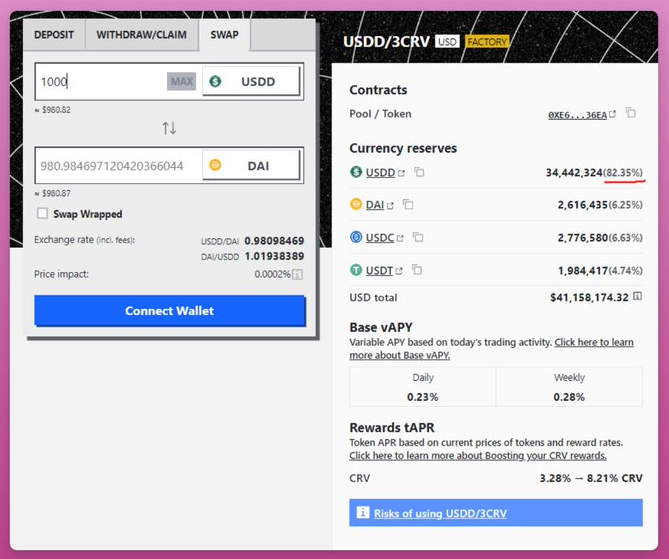This screenshot has width=669, height=559.
Task: Click the USD badge next to title
Action: click(447, 42)
